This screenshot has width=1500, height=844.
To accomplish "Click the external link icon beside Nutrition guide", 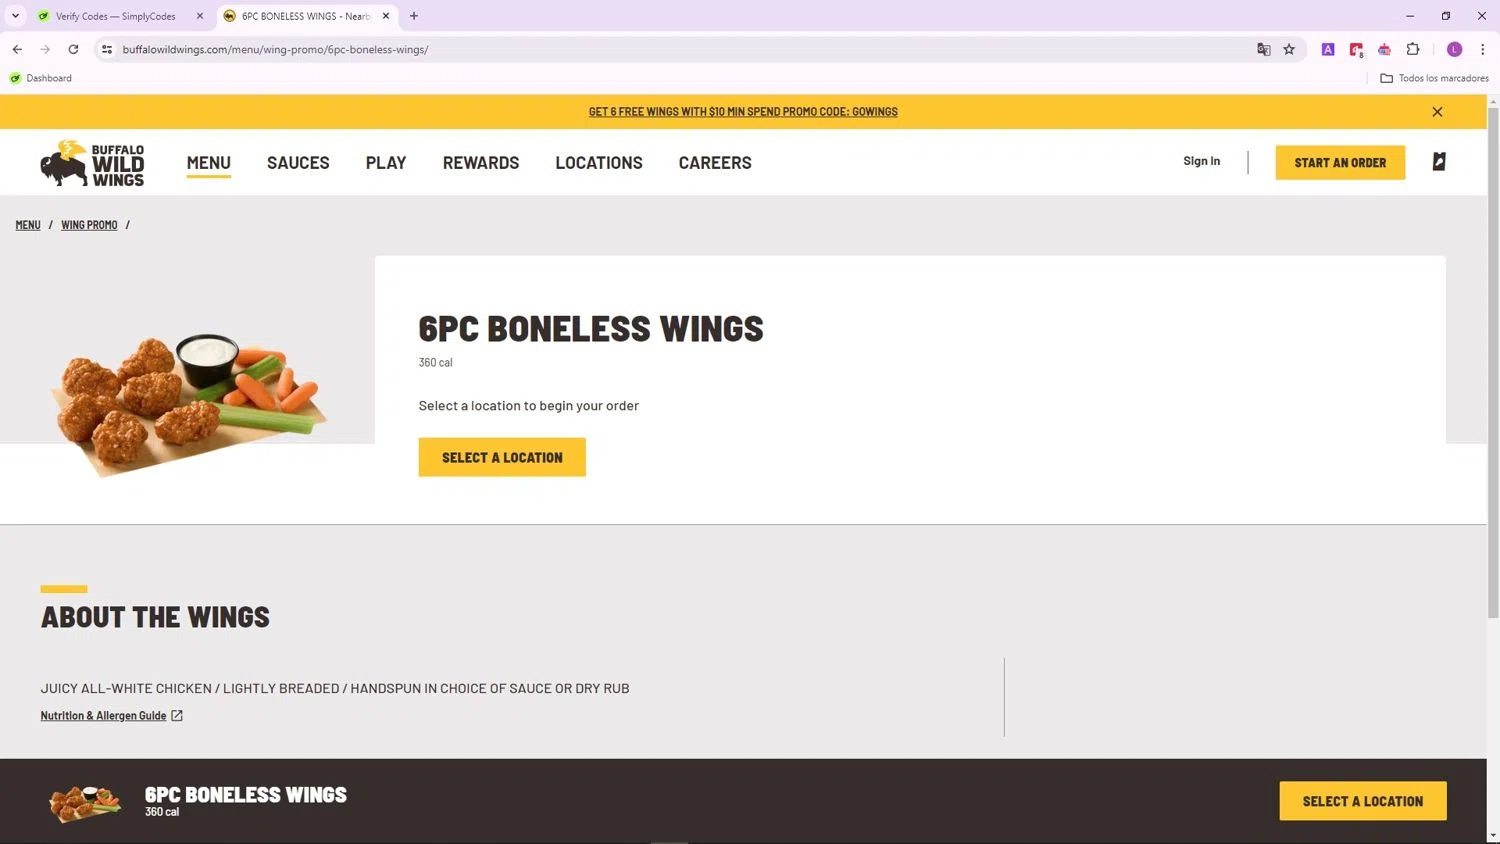I will 177,716.
